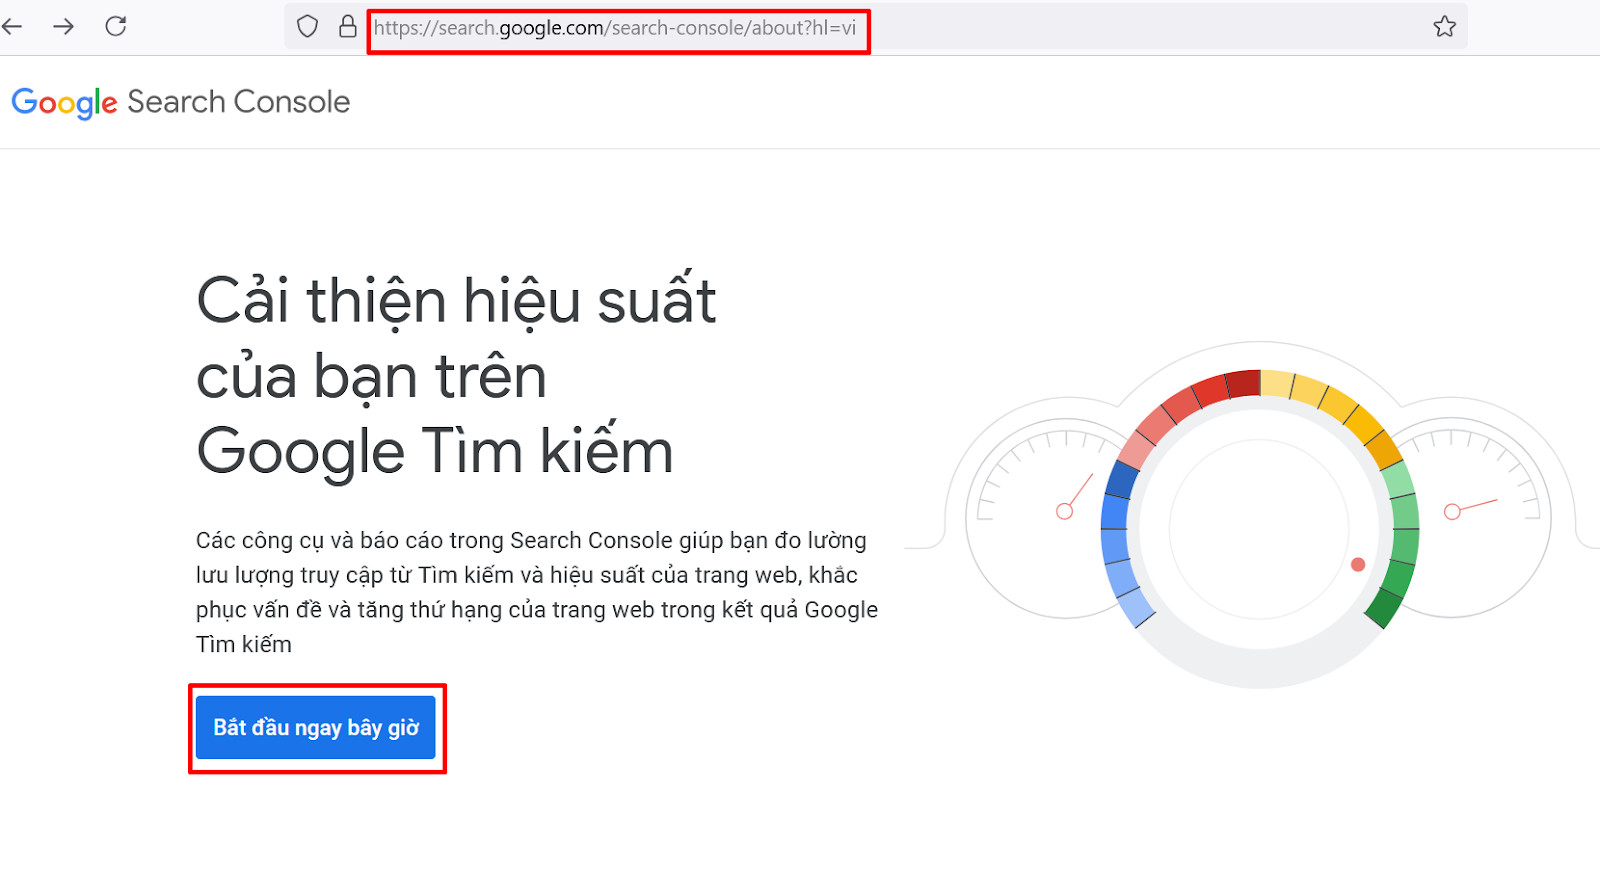
Task: Show site security info via padlock icon
Action: (347, 26)
